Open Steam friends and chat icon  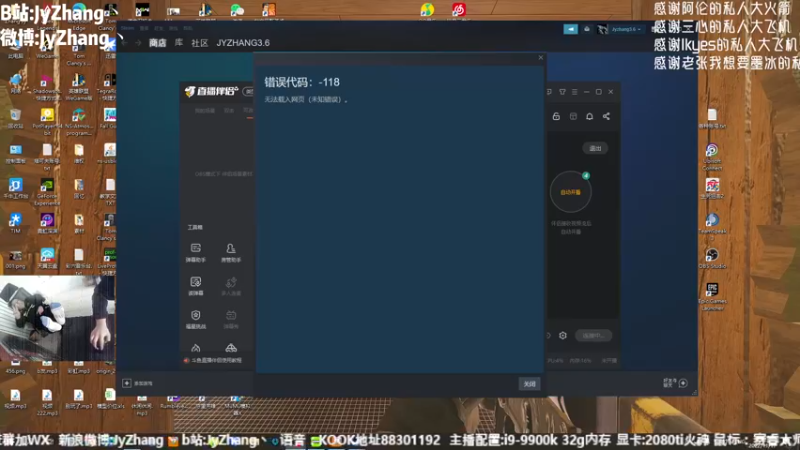683,383
